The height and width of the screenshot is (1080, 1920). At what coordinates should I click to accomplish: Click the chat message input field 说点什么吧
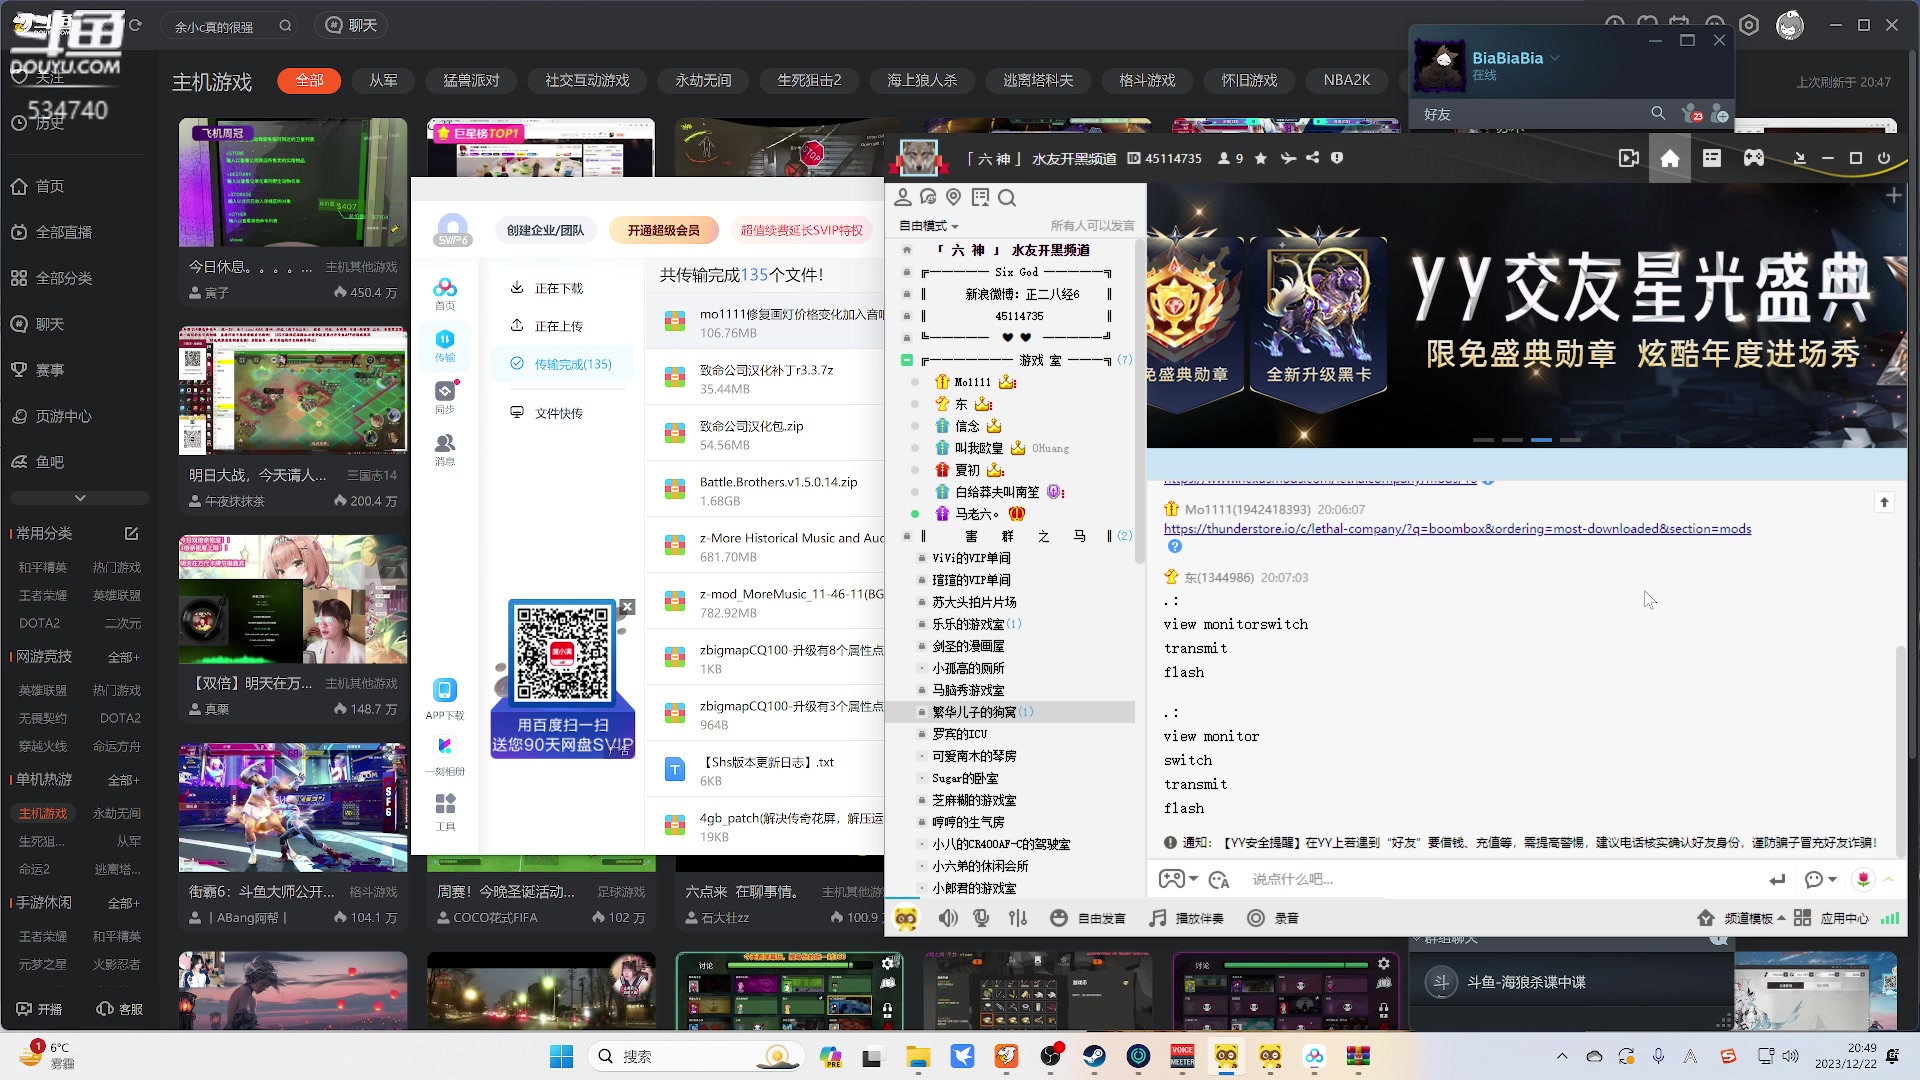[1500, 879]
